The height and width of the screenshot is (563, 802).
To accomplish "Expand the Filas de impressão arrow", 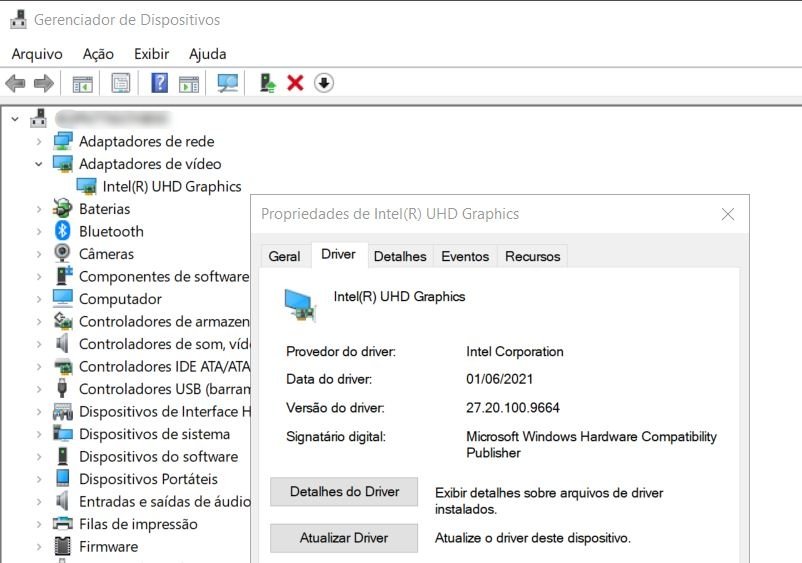I will (x=39, y=524).
